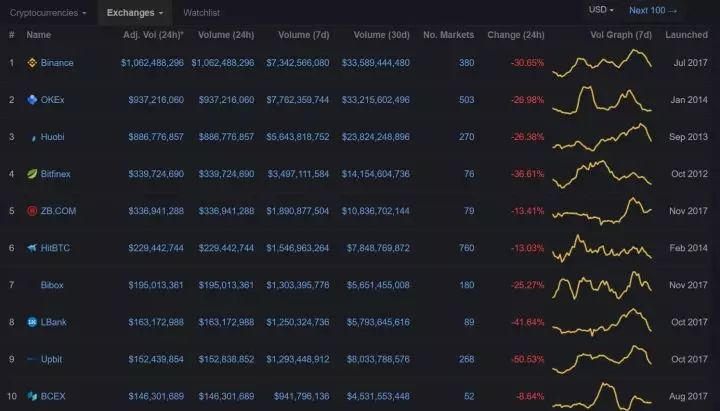Click ZB.COM 7d volume graph
The width and height of the screenshot is (720, 411).
pyautogui.click(x=602, y=211)
